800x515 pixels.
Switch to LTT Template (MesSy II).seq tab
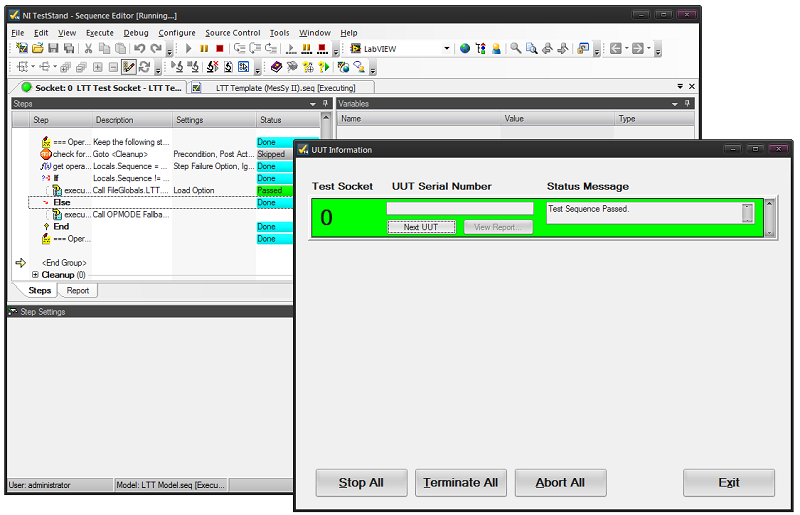280,88
